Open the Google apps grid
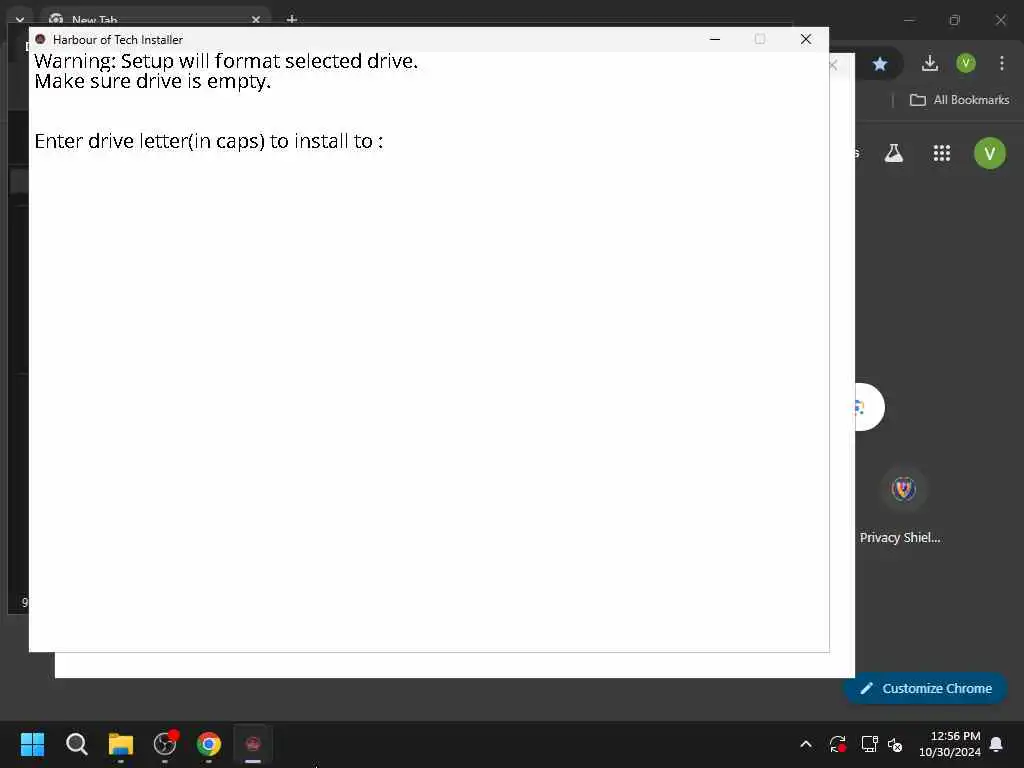This screenshot has width=1024, height=768. tap(942, 153)
